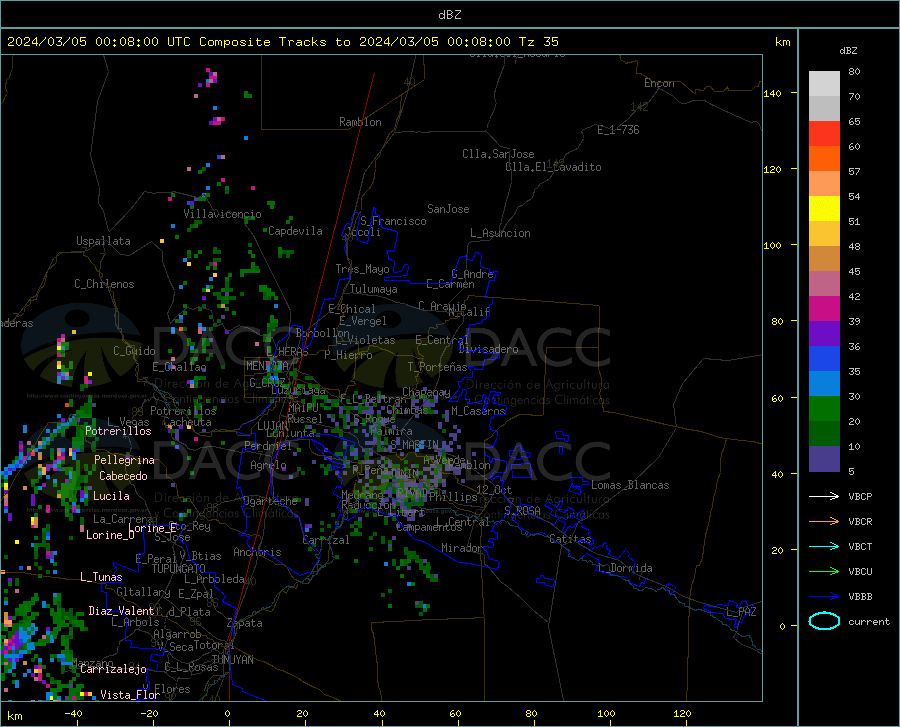The image size is (900, 727).
Task: Click the Clla.SanJose label
Action: [498, 154]
